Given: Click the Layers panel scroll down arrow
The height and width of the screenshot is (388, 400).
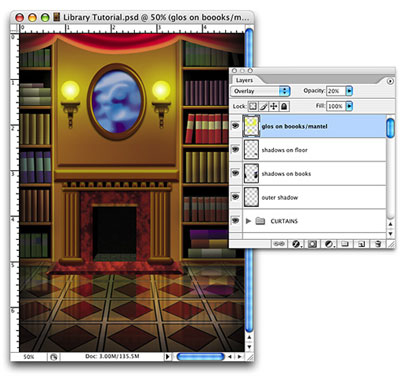Looking at the screenshot, I should 390,234.
